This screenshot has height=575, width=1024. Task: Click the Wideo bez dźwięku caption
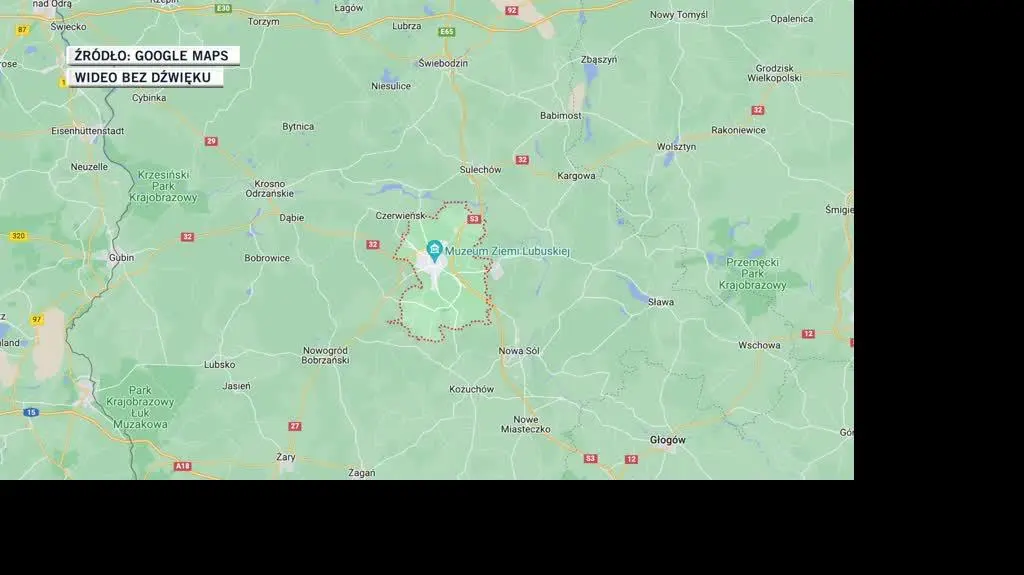click(144, 77)
